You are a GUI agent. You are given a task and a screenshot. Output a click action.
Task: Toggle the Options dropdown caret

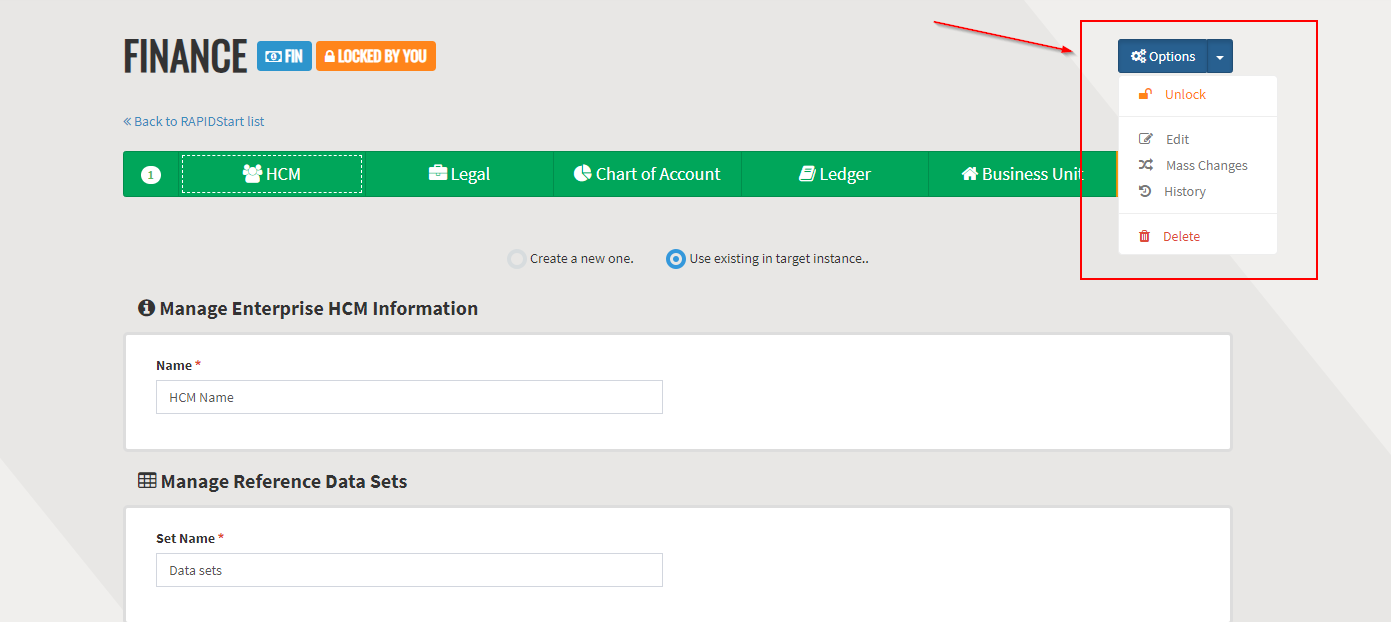(x=1220, y=57)
